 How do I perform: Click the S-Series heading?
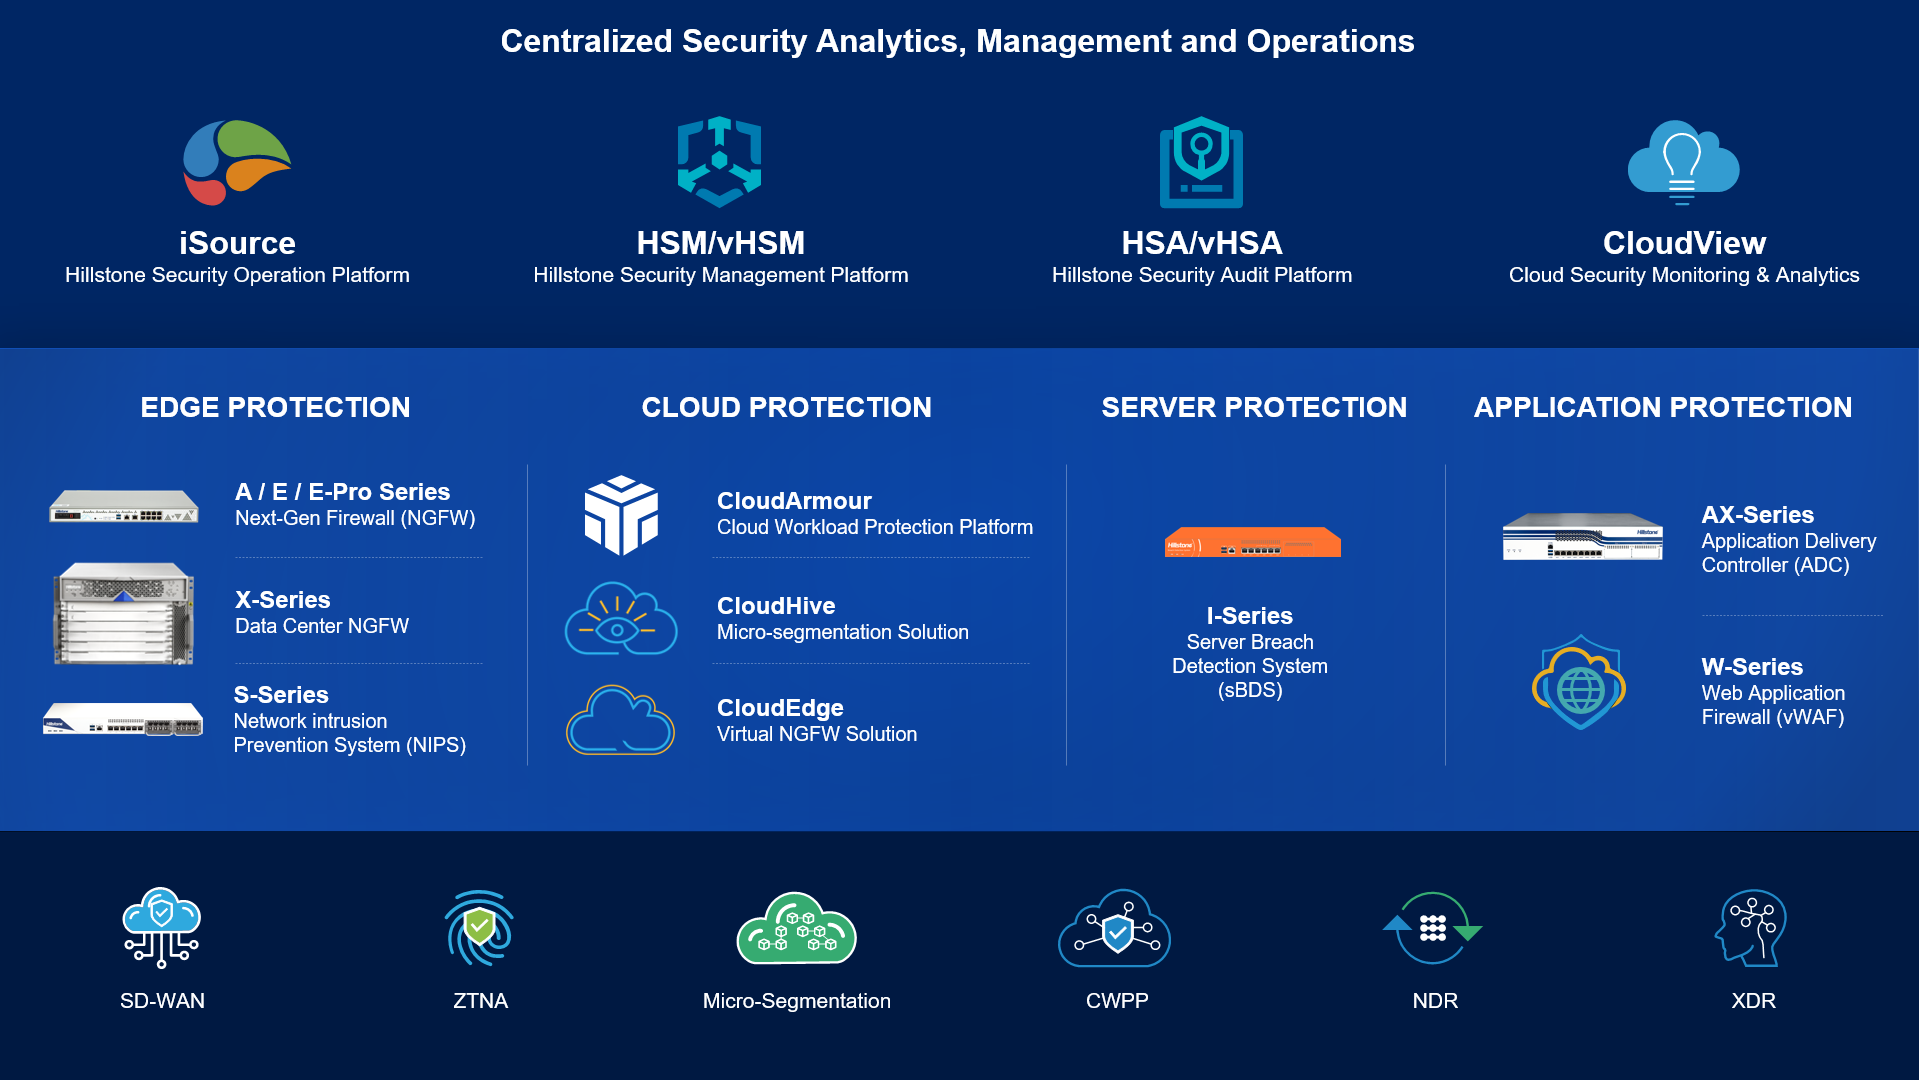281,695
